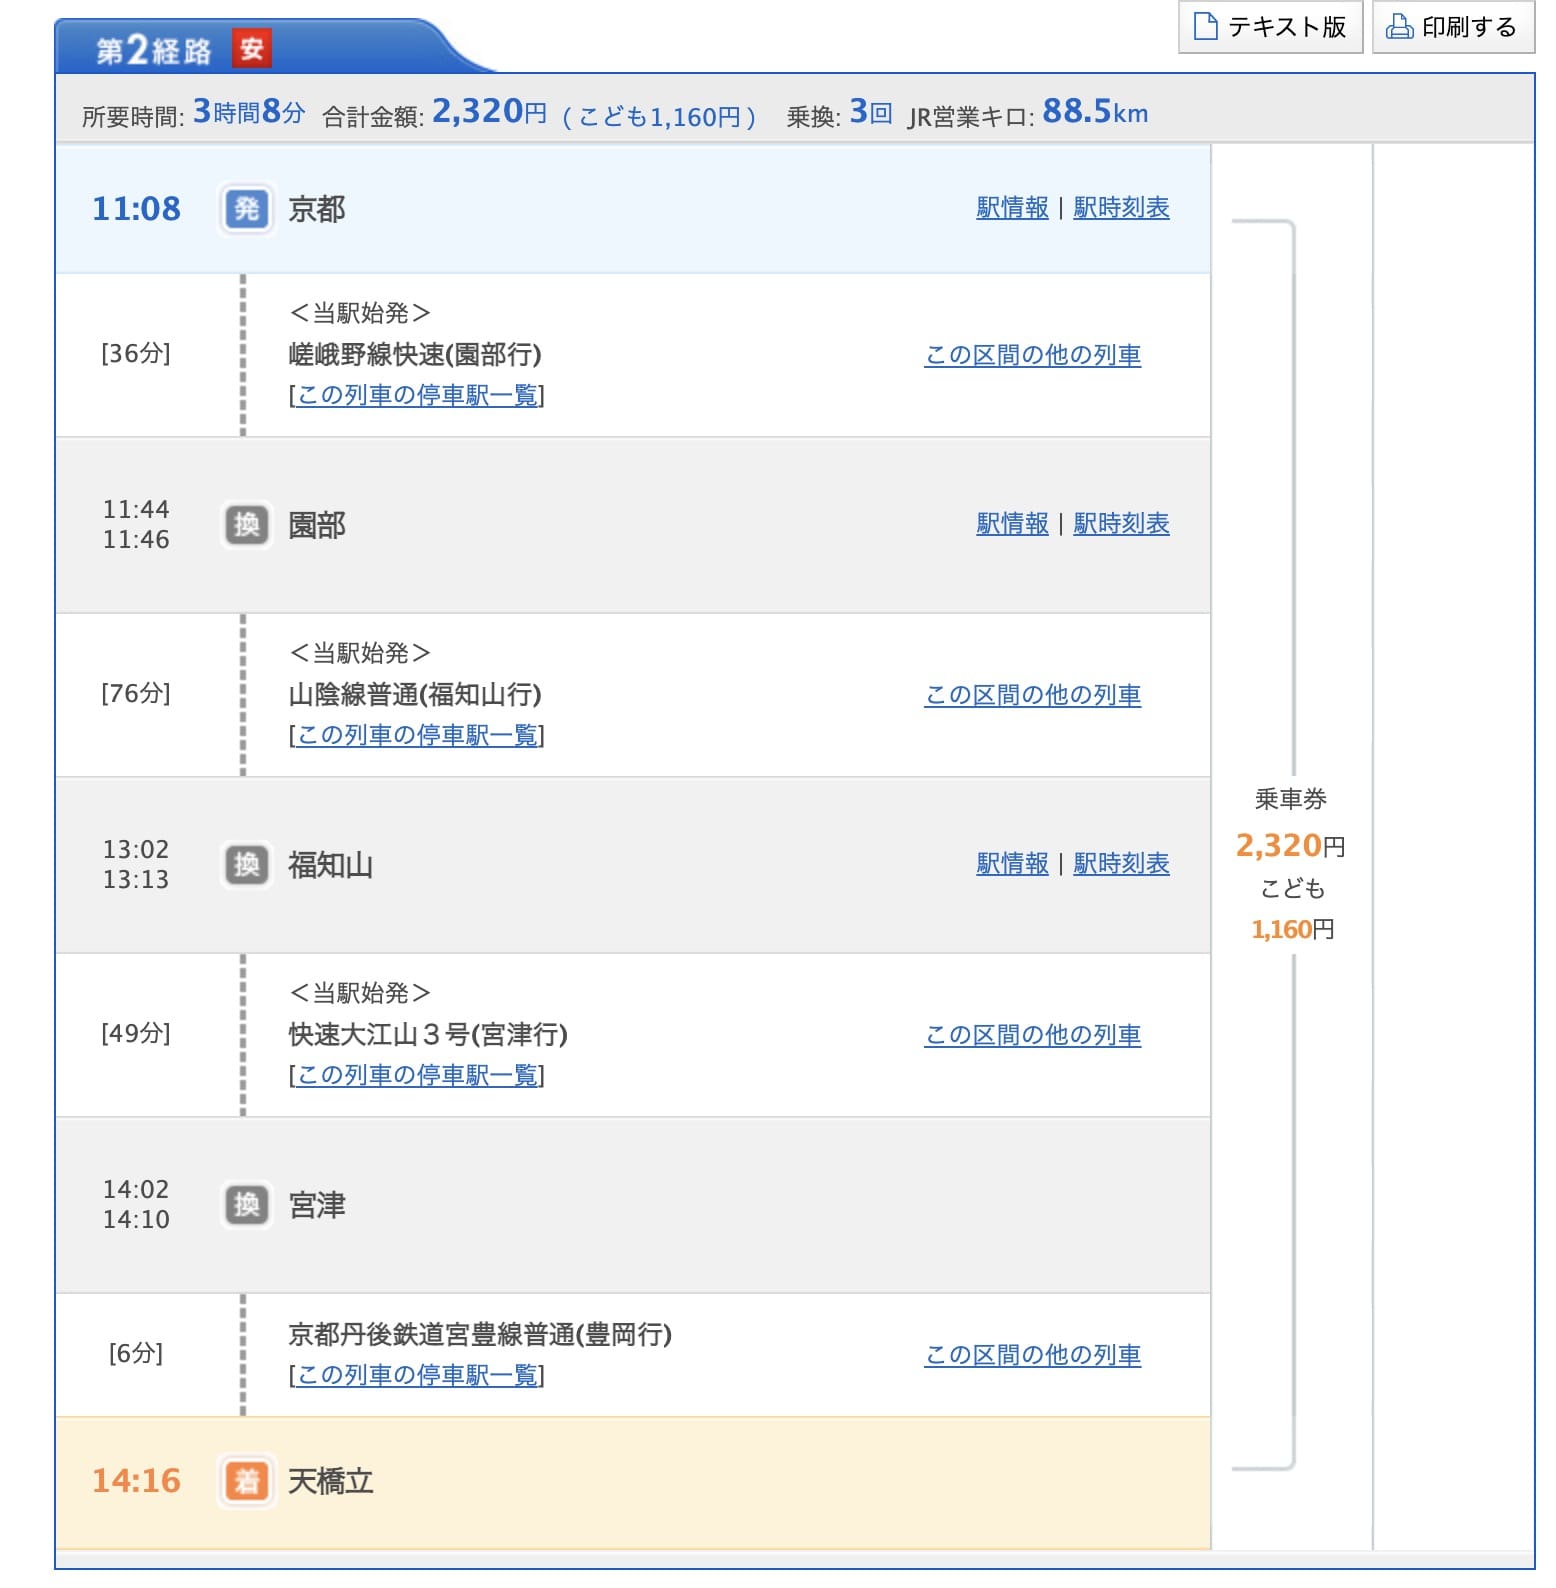Click the テキスト版 button

[x=1270, y=26]
